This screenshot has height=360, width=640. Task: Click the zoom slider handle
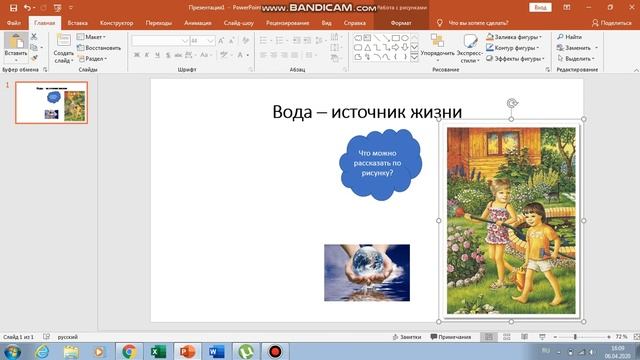tap(575, 337)
